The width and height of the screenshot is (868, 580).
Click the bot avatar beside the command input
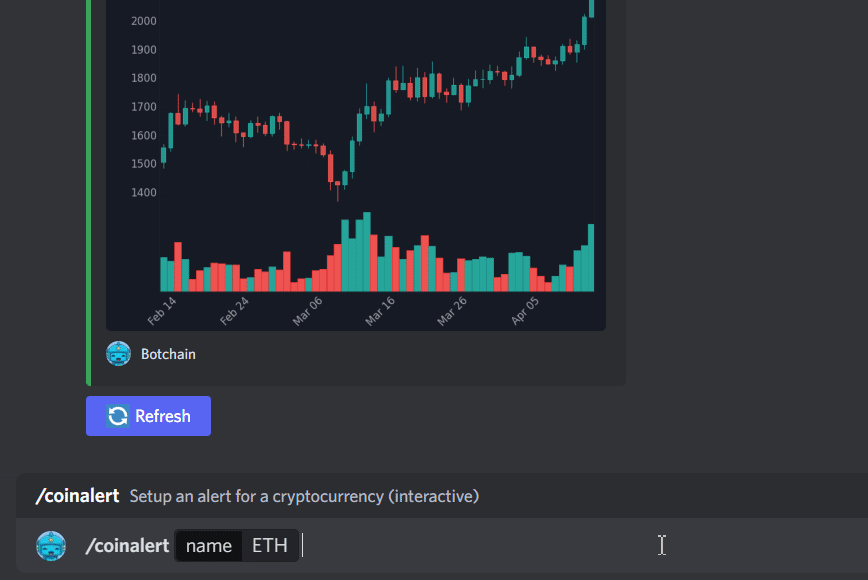click(x=51, y=546)
